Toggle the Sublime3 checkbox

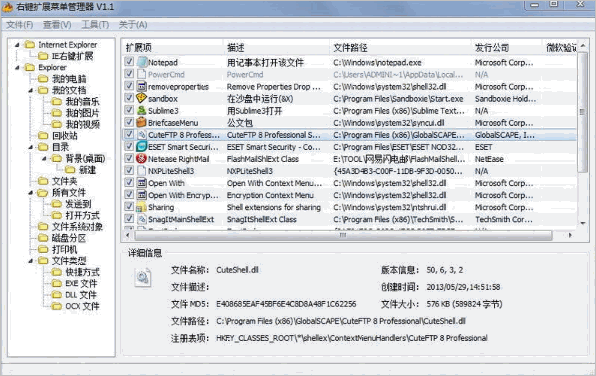129,110
